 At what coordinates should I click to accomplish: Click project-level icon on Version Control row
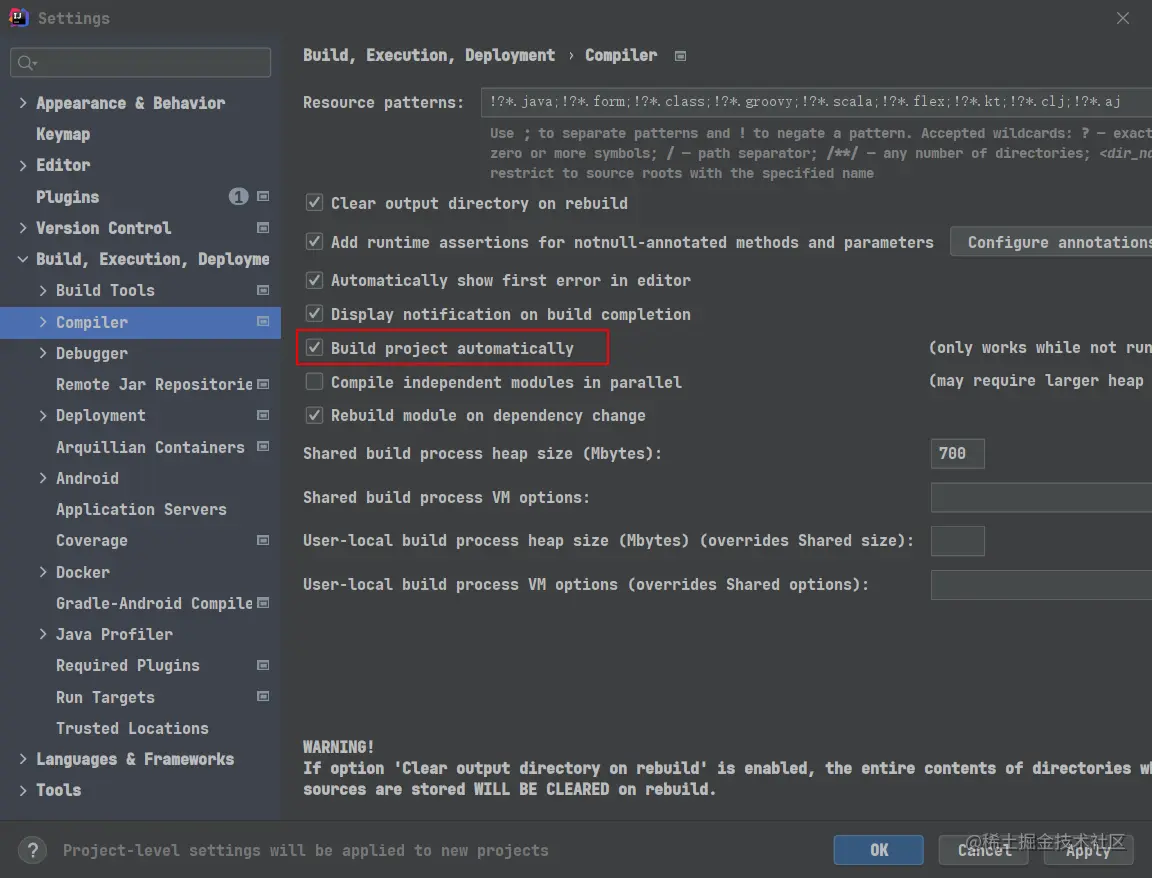tap(263, 228)
